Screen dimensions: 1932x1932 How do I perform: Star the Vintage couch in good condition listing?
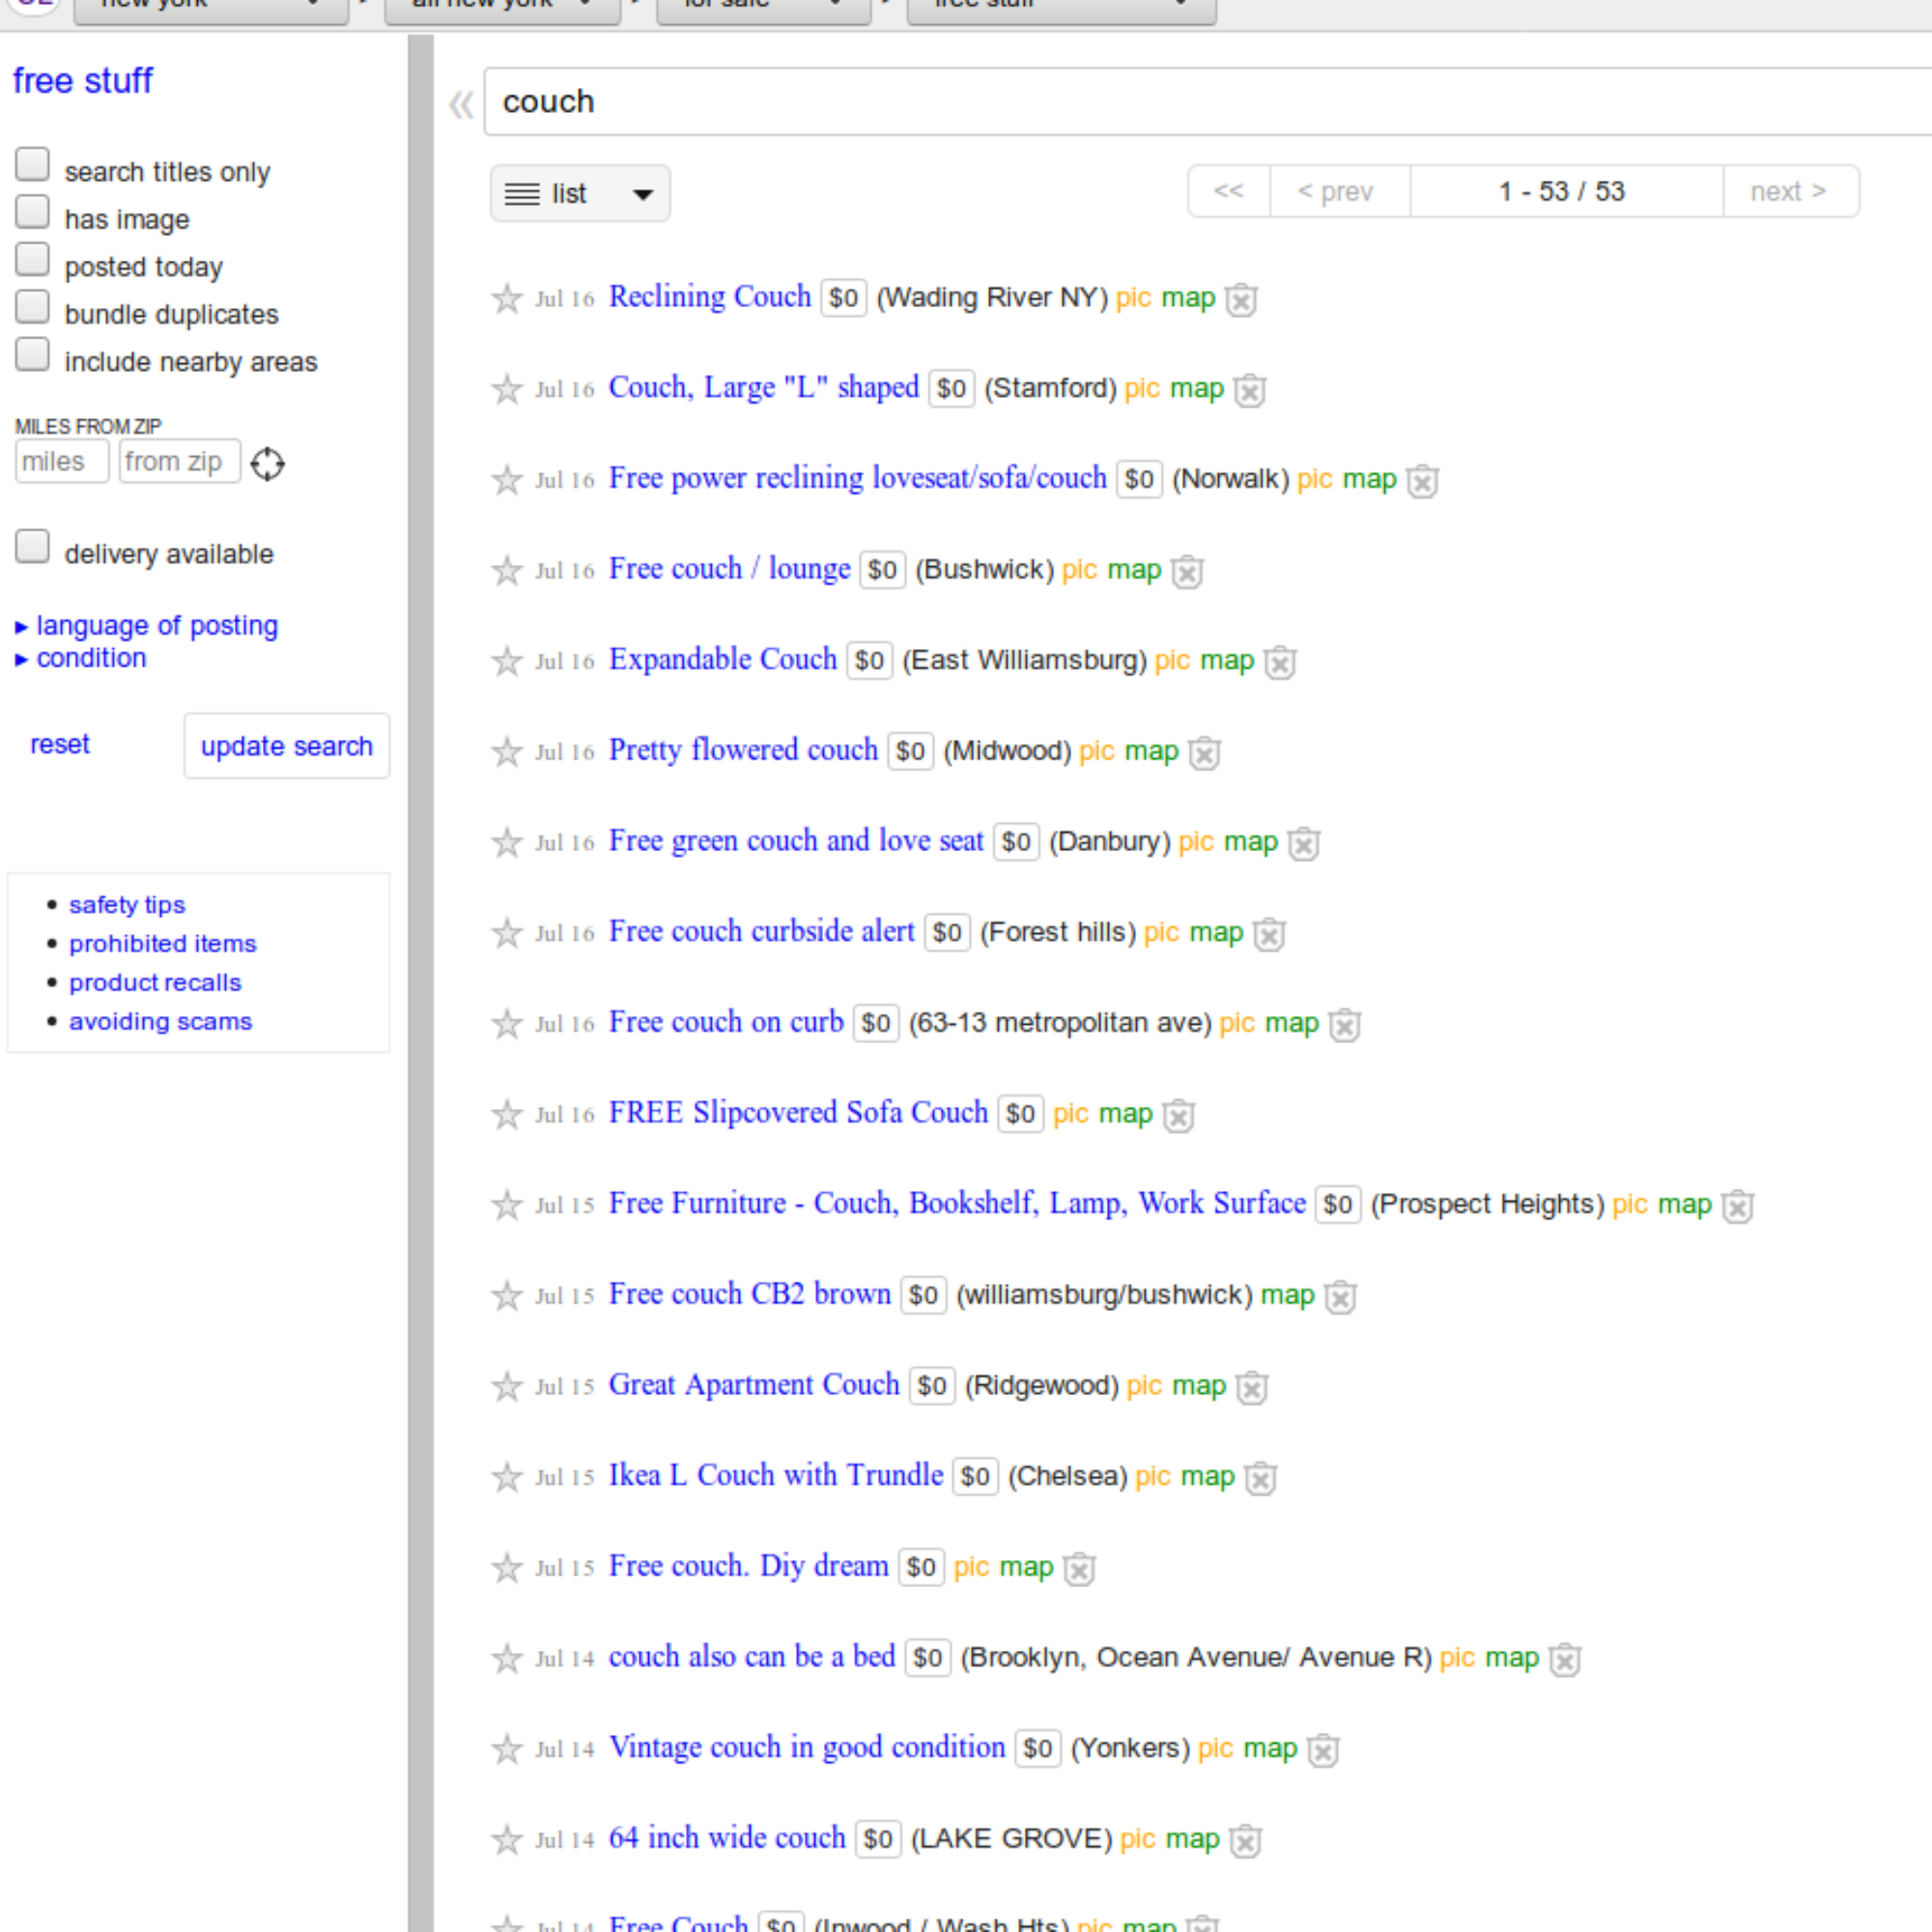coord(507,1749)
